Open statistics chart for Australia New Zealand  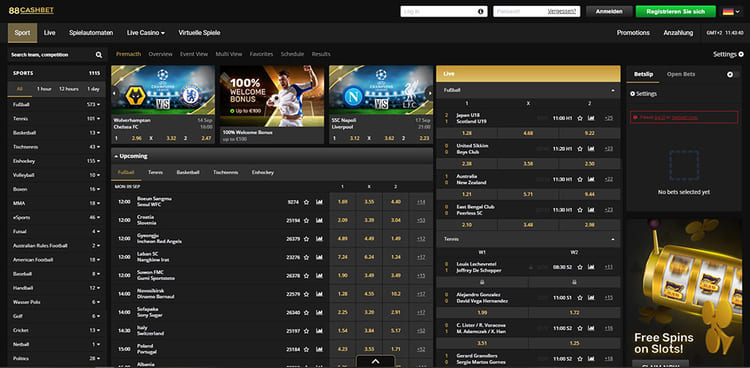click(x=591, y=179)
